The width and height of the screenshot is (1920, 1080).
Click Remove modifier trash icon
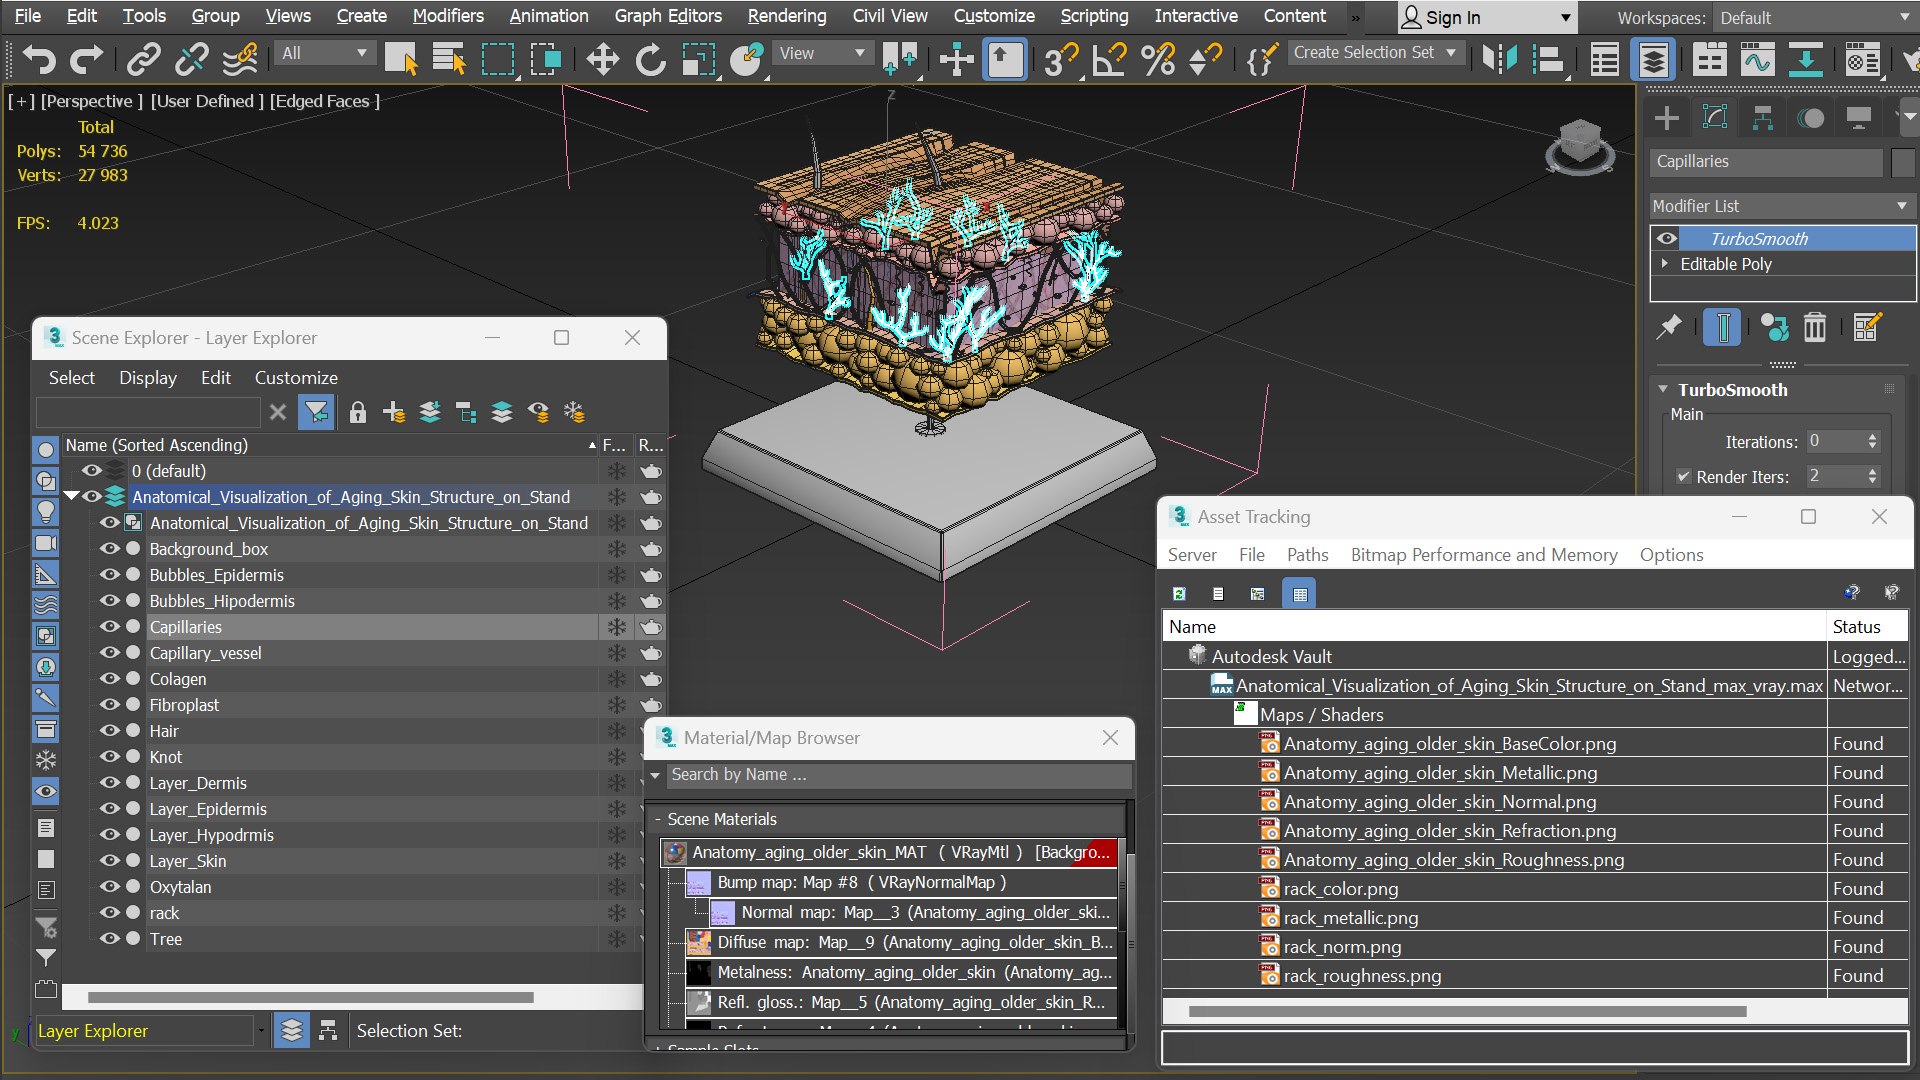(1815, 327)
